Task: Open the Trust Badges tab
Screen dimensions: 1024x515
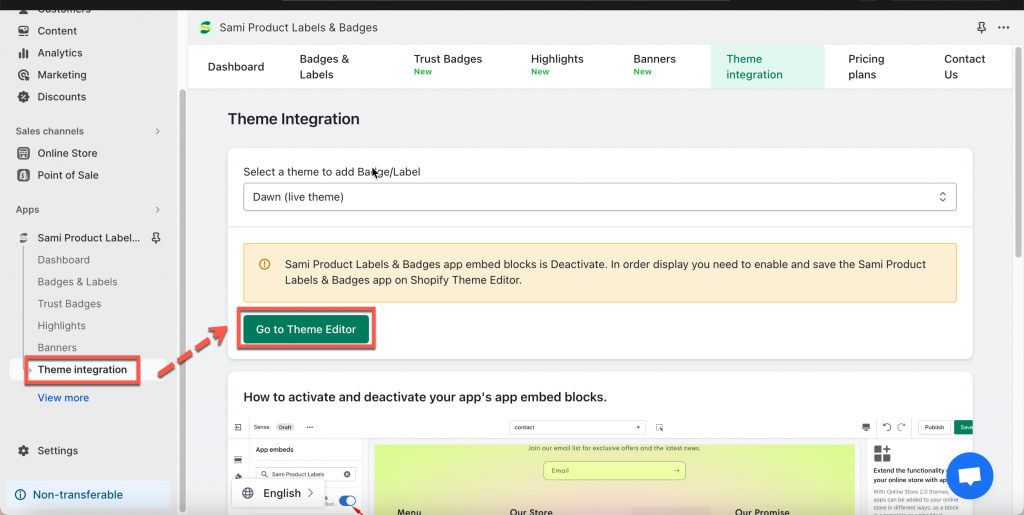Action: click(447, 67)
